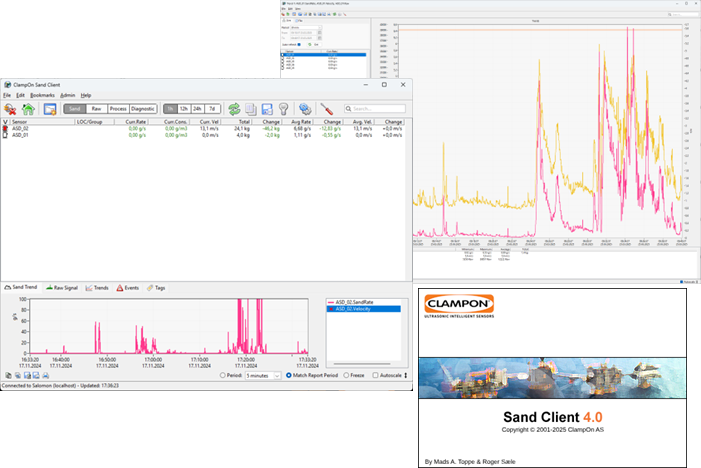701x468 pixels.
Task: Select the 24h time range button
Action: (x=198, y=109)
